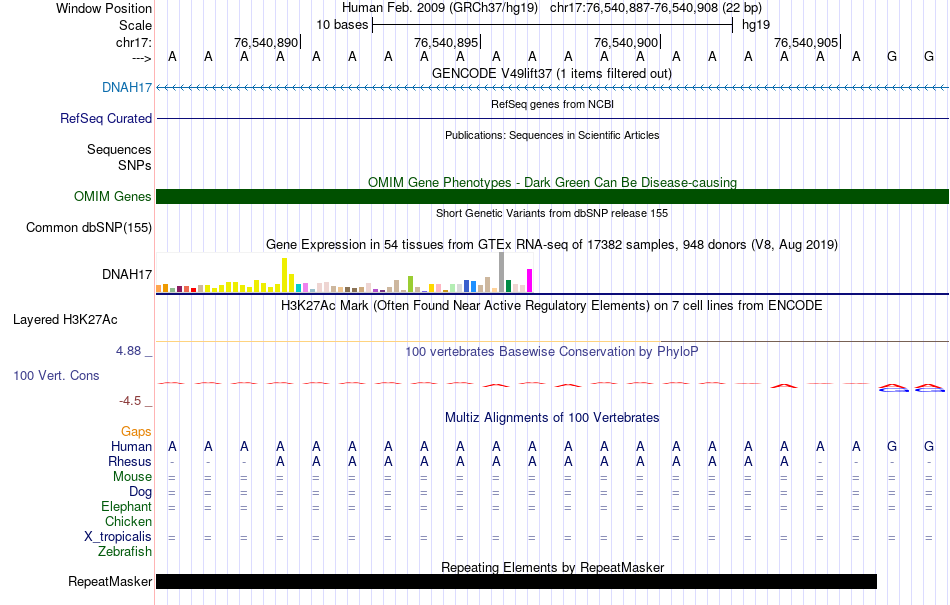Open the Layered H3K27Ac track label
Image resolution: width=950 pixels, height=605 pixels.
(65, 319)
